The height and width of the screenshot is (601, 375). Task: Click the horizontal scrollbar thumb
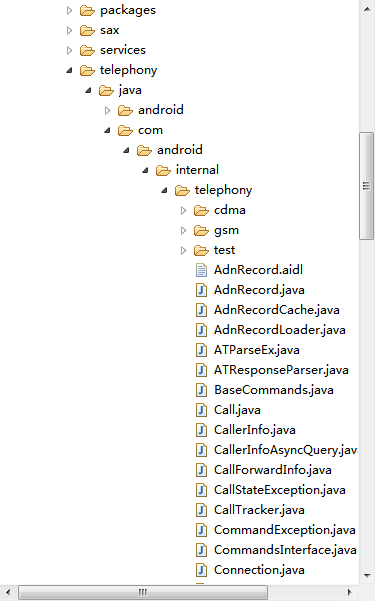click(143, 593)
